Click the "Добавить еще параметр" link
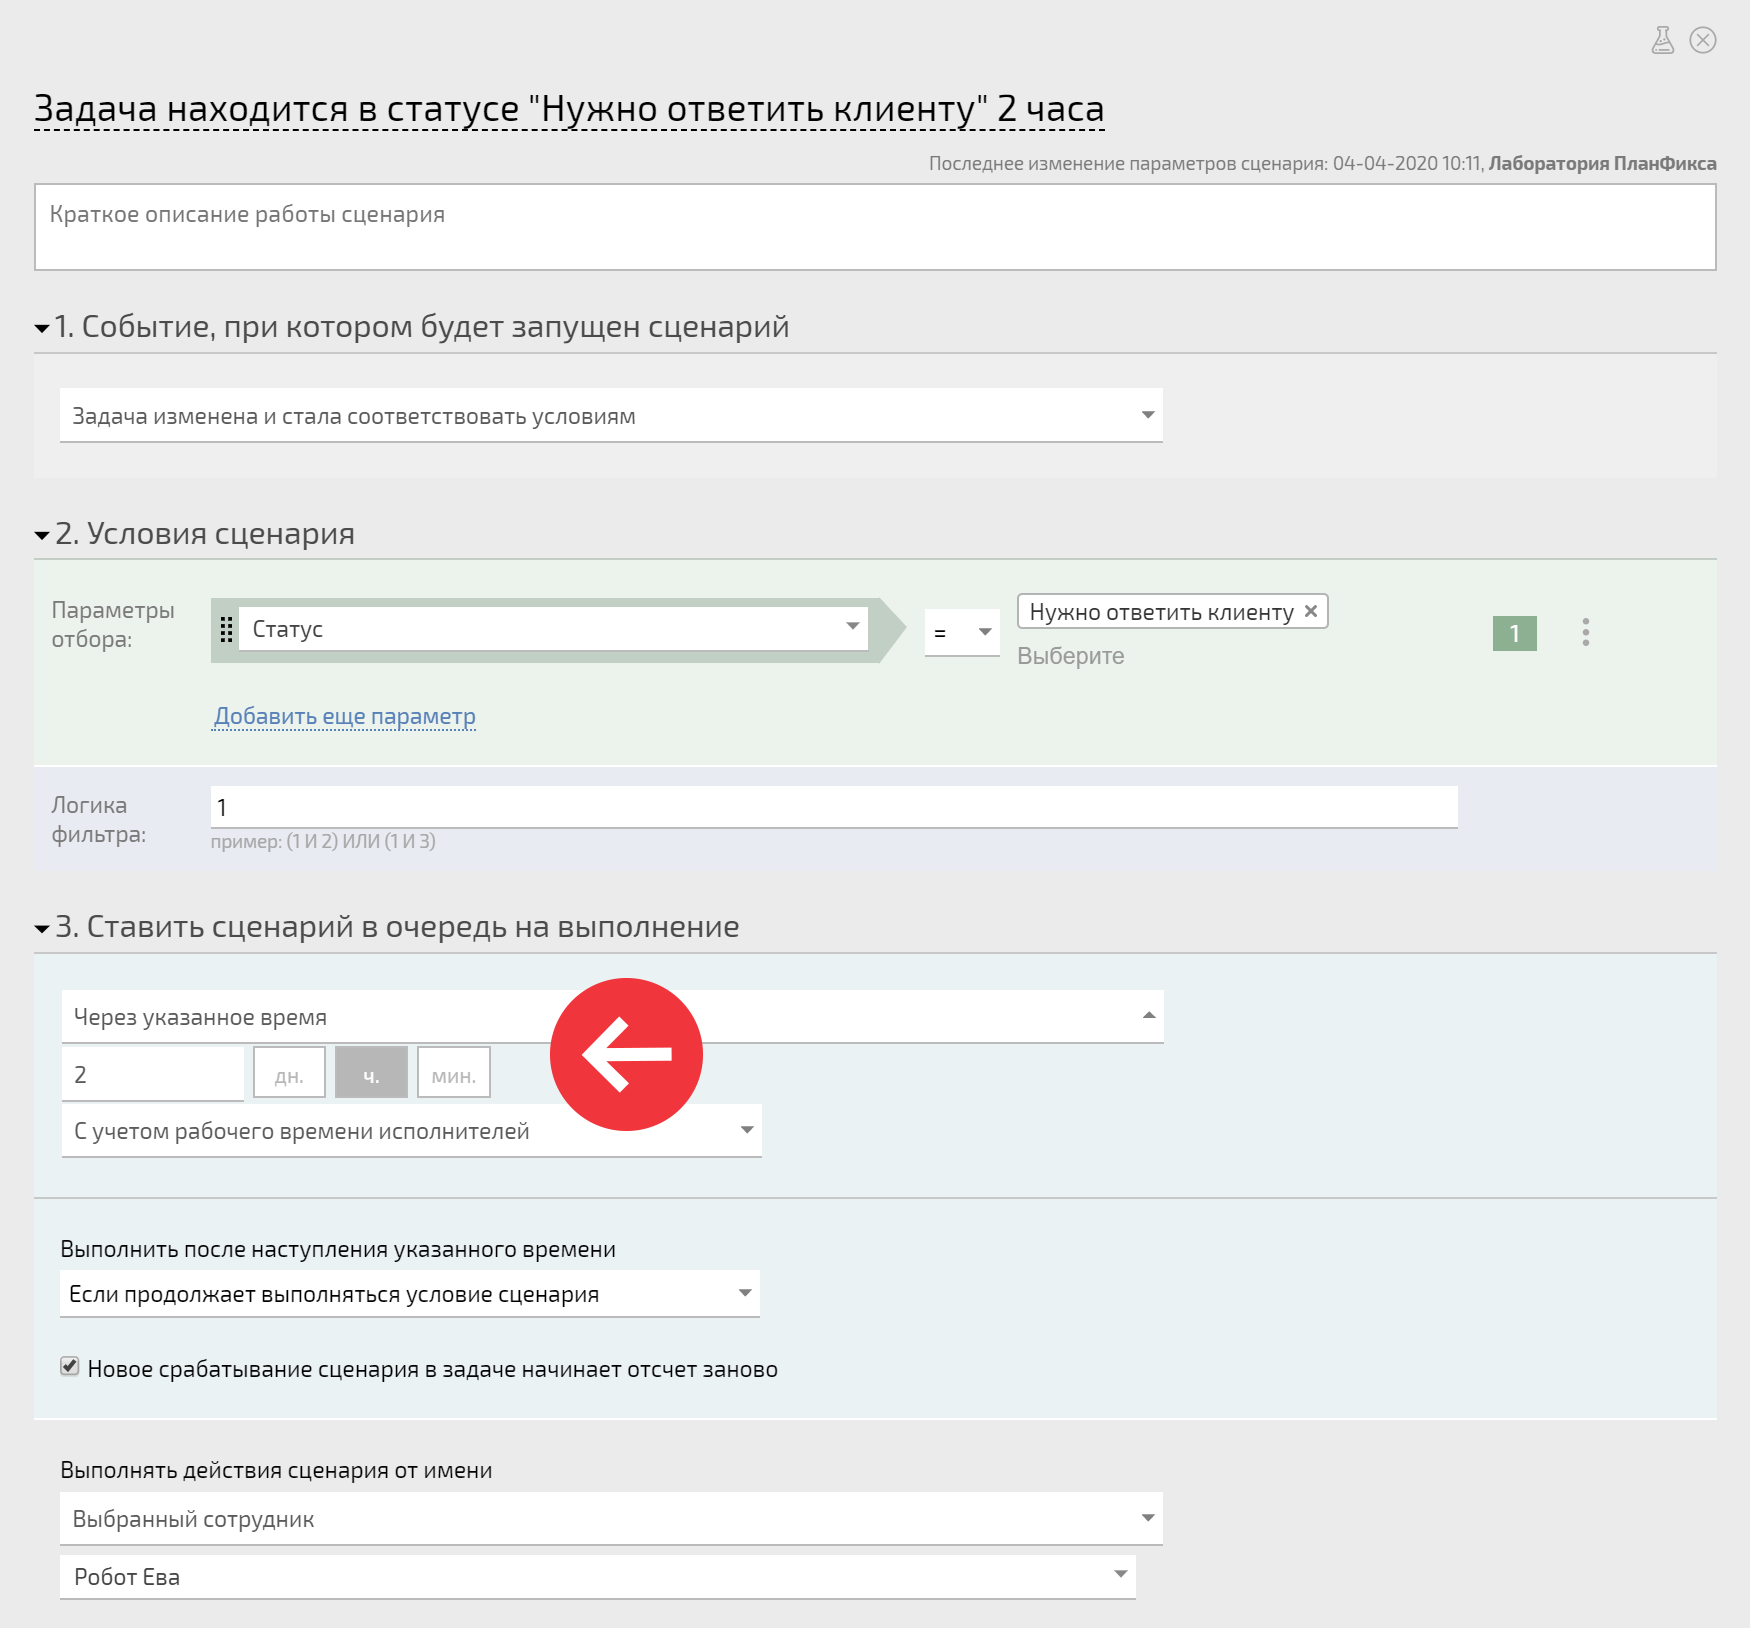 point(344,716)
